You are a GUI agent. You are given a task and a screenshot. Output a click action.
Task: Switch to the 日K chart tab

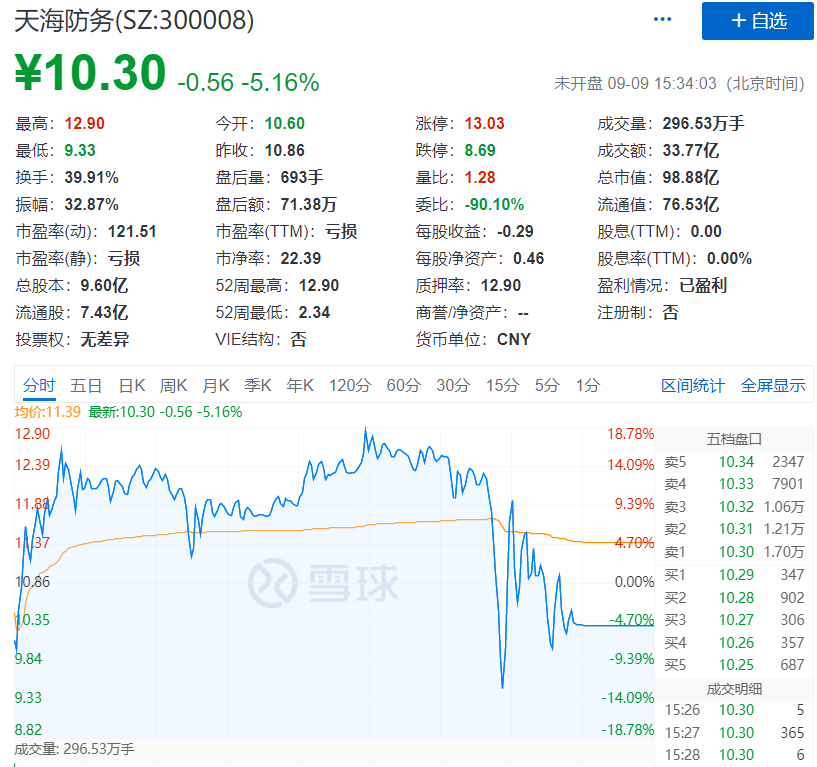point(132,386)
